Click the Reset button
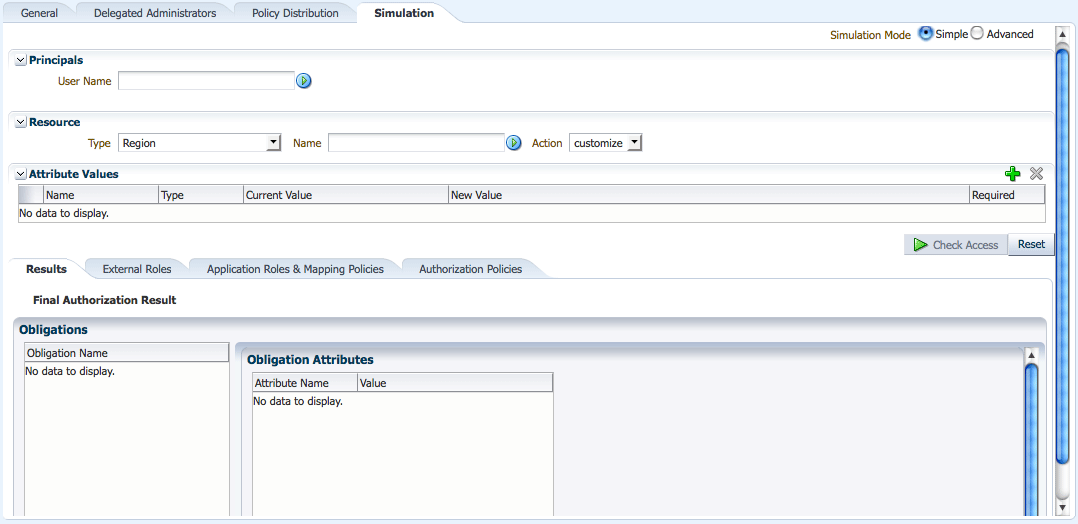Image resolution: width=1078 pixels, height=524 pixels. pyautogui.click(x=1031, y=244)
